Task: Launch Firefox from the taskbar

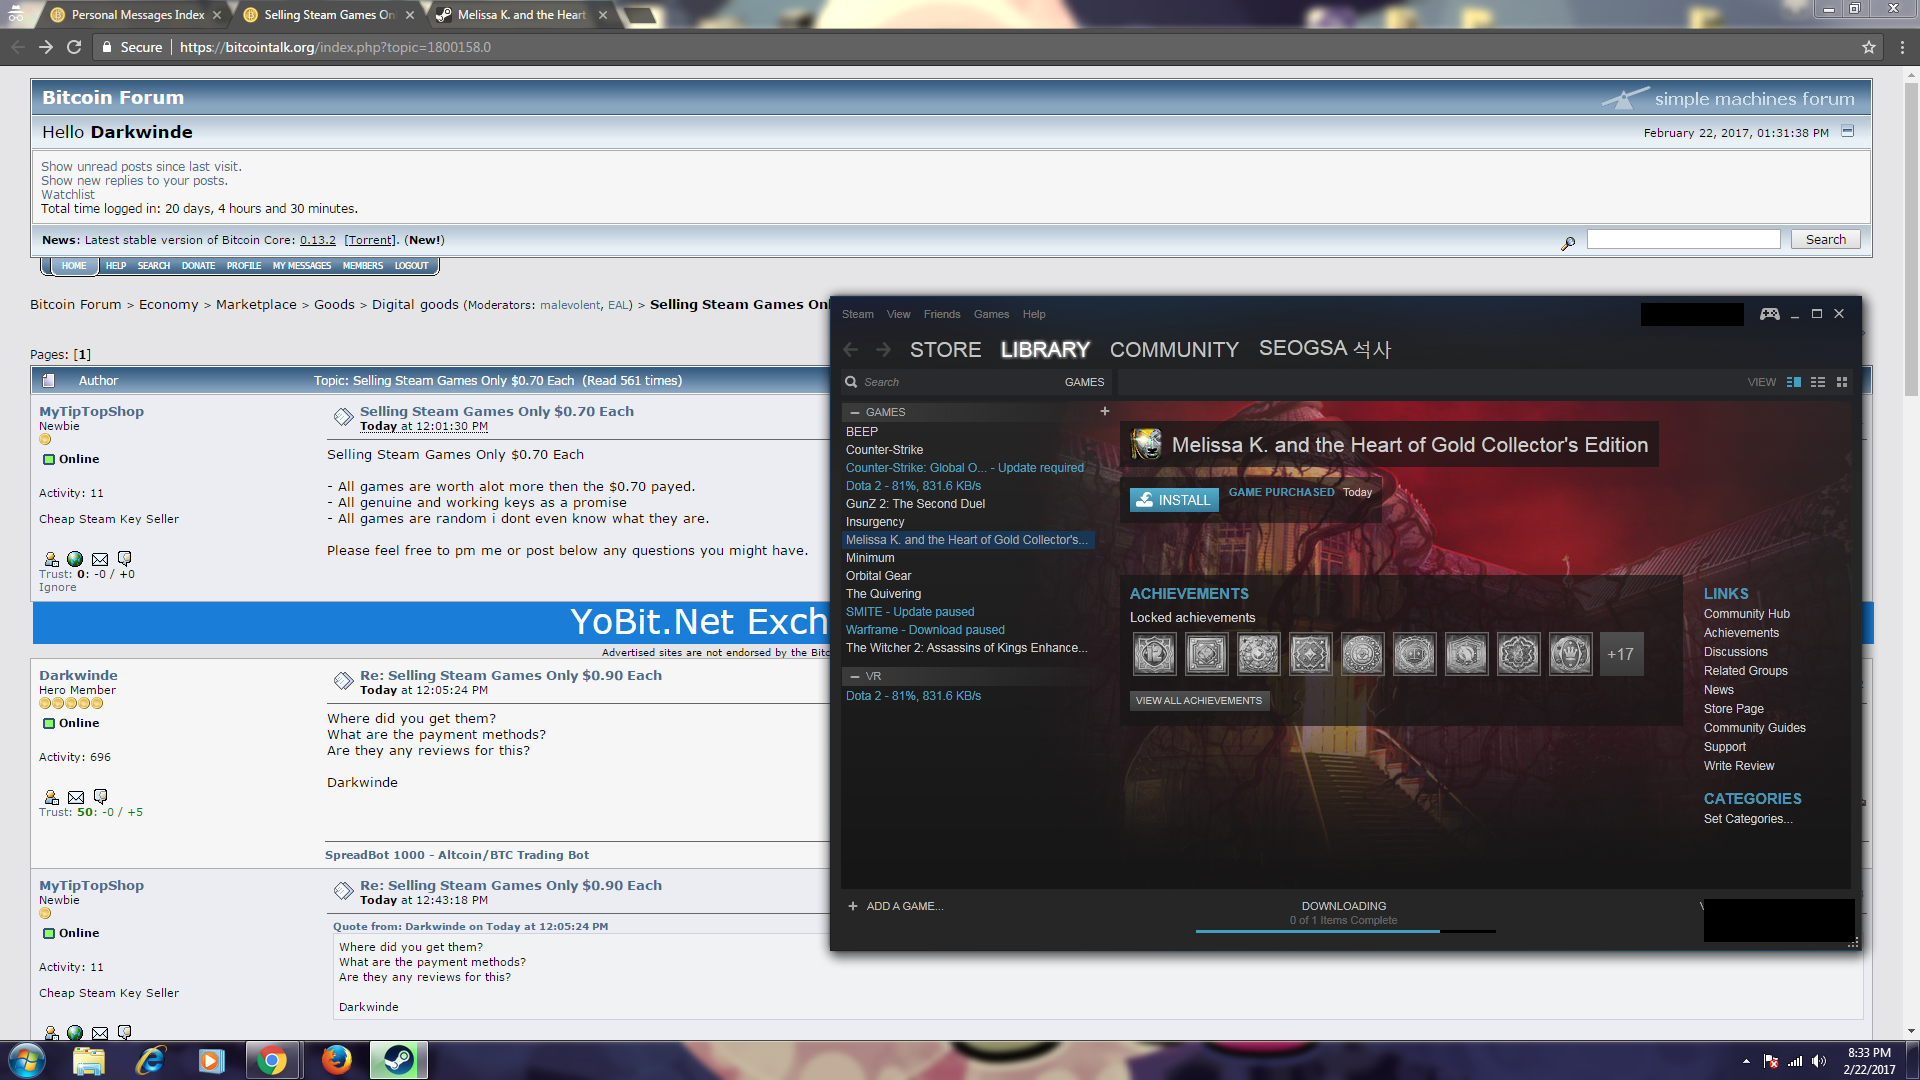Action: point(336,1060)
